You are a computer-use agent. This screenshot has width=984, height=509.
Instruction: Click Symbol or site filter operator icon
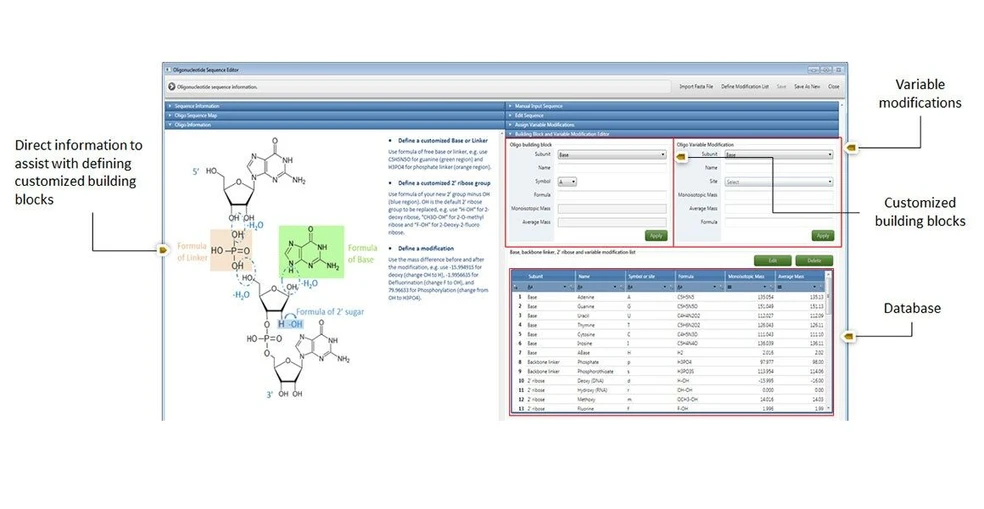(630, 287)
